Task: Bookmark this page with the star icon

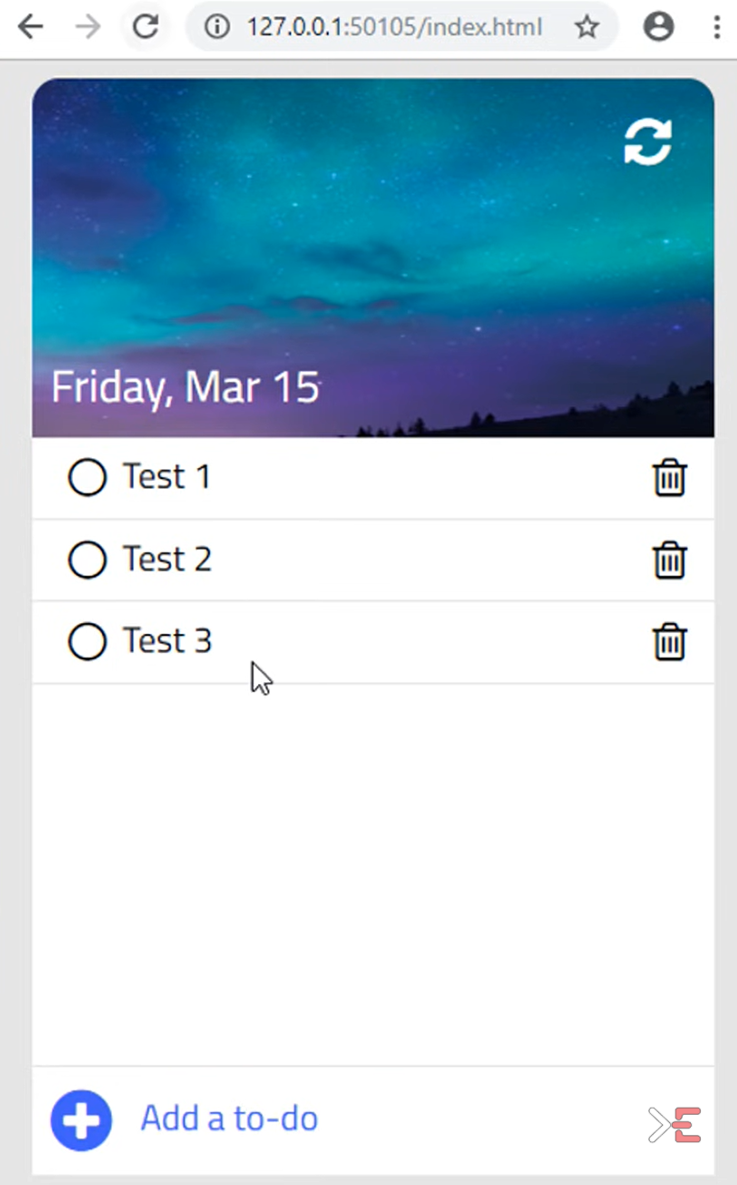Action: point(587,27)
